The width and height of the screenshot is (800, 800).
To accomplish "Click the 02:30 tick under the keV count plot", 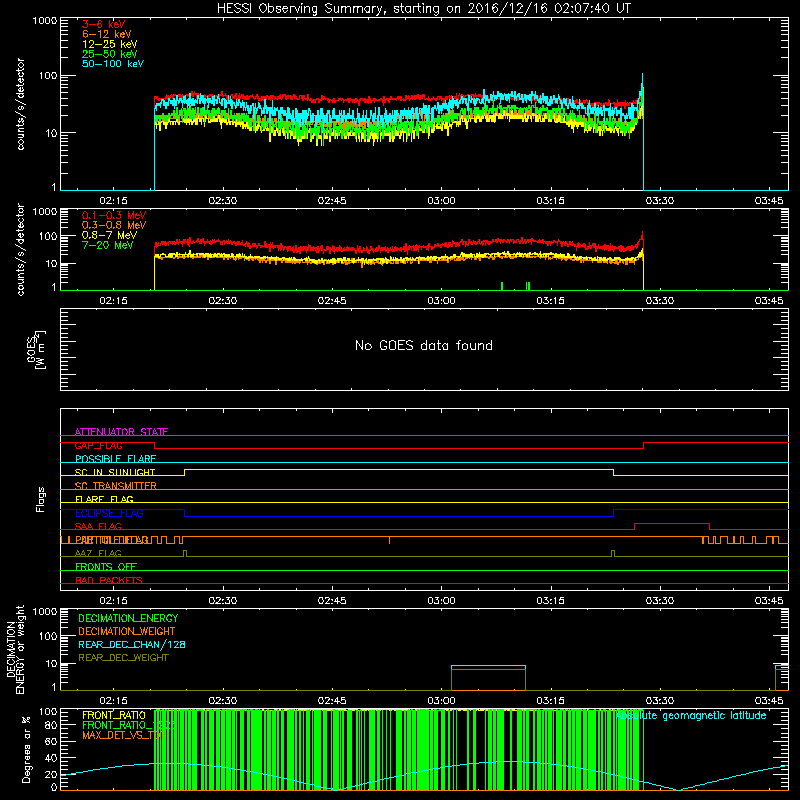I will [x=222, y=201].
